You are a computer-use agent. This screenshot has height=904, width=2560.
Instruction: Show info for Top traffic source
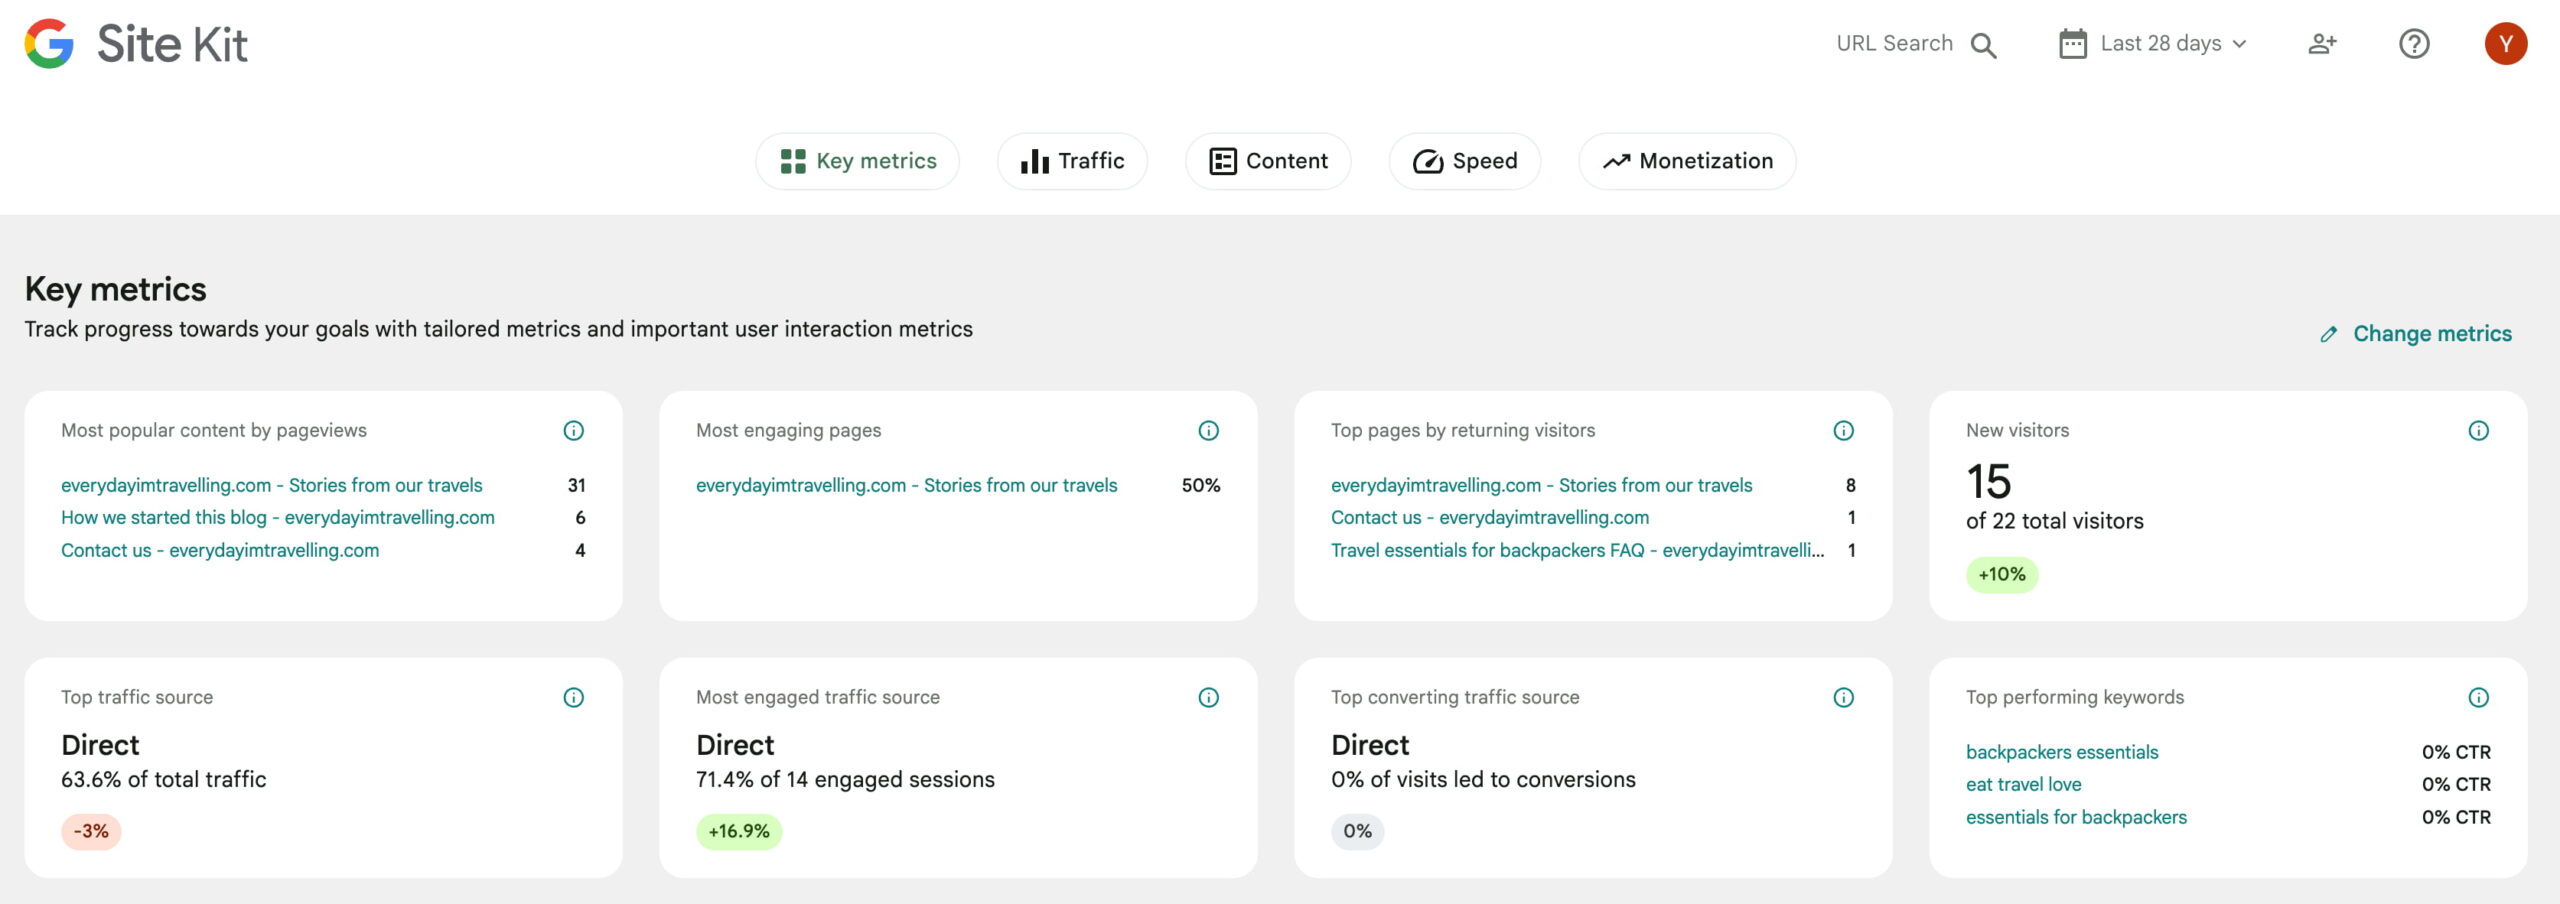click(573, 698)
